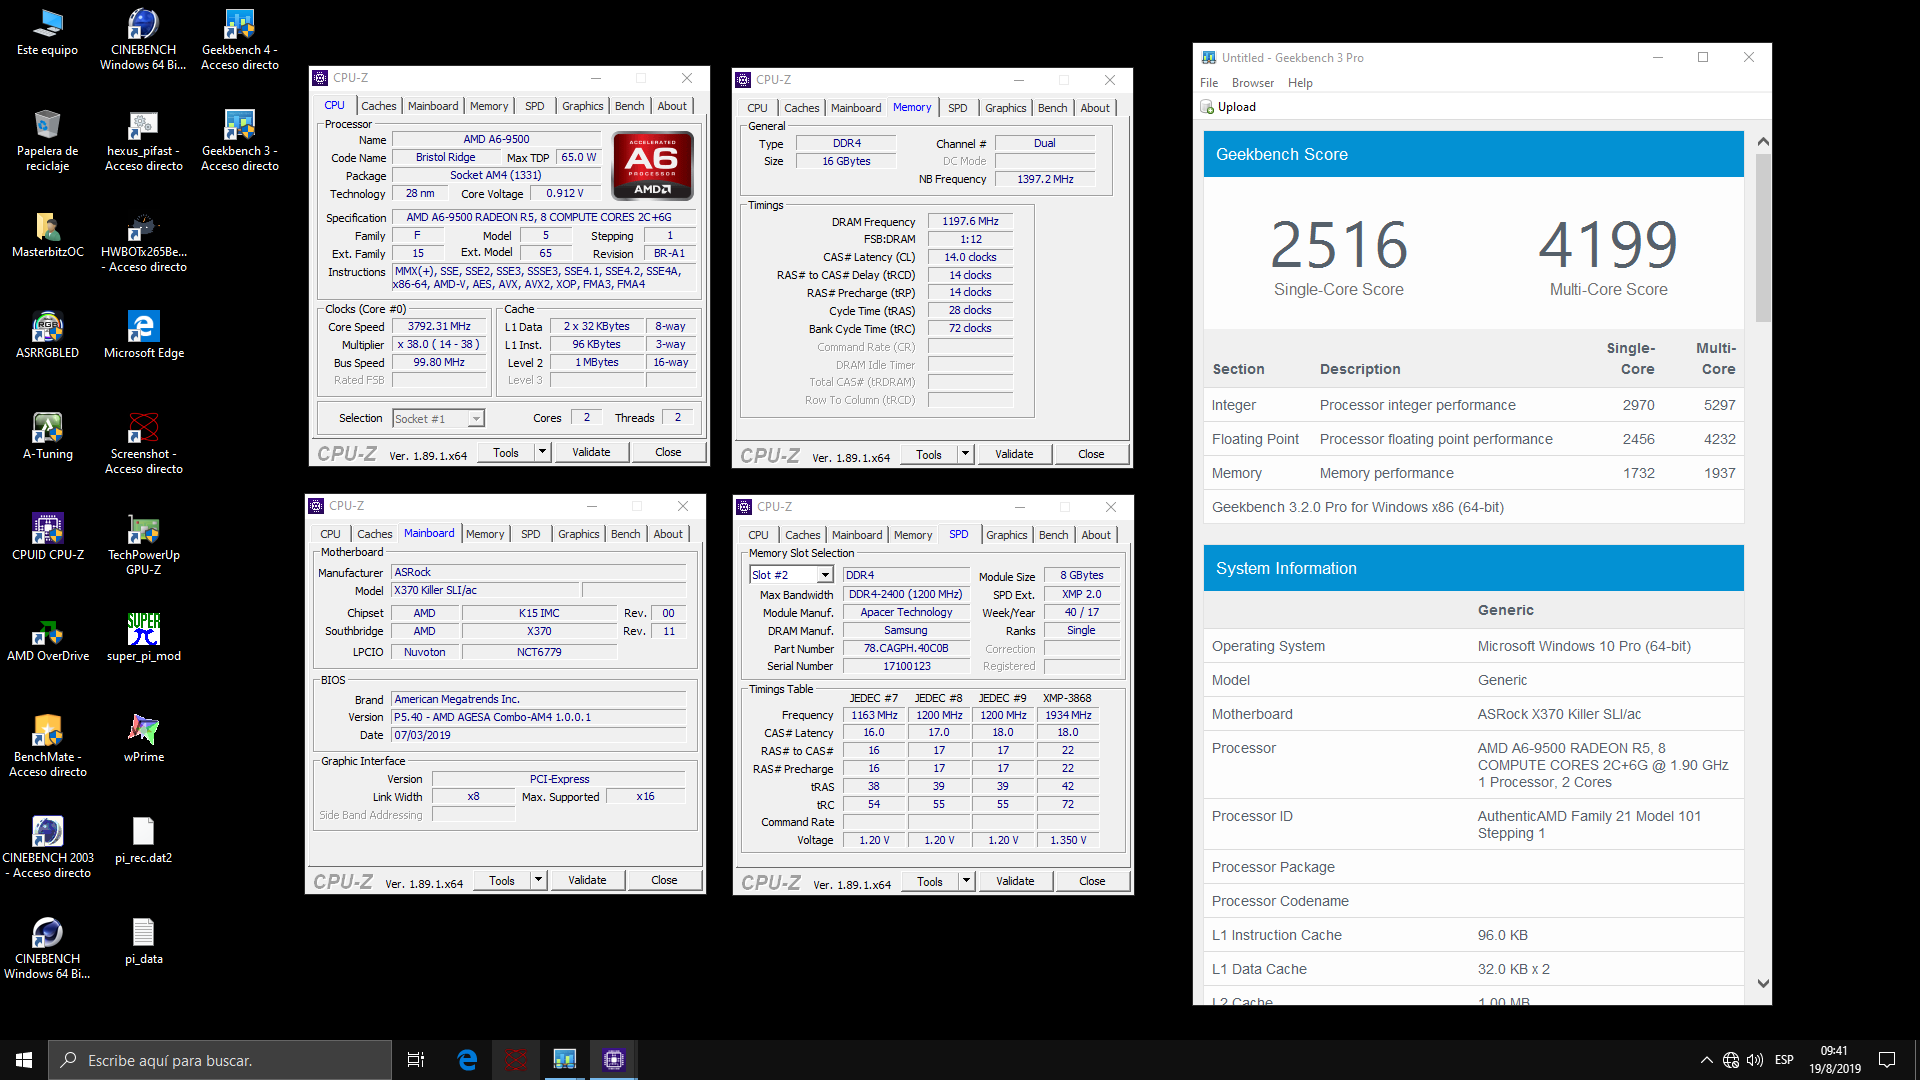
Task: Select the SPD tab in the top-left CPU-Z window
Action: click(x=534, y=106)
